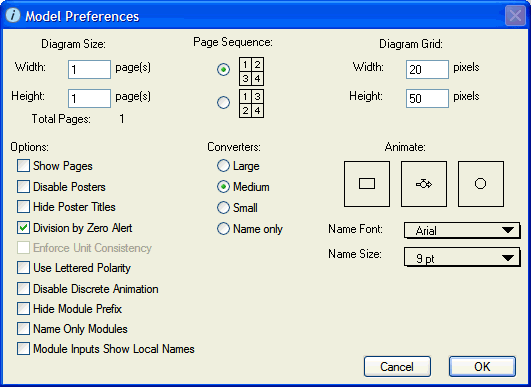Uncheck Division by Zero Alert
531x387 pixels.
tap(23, 228)
